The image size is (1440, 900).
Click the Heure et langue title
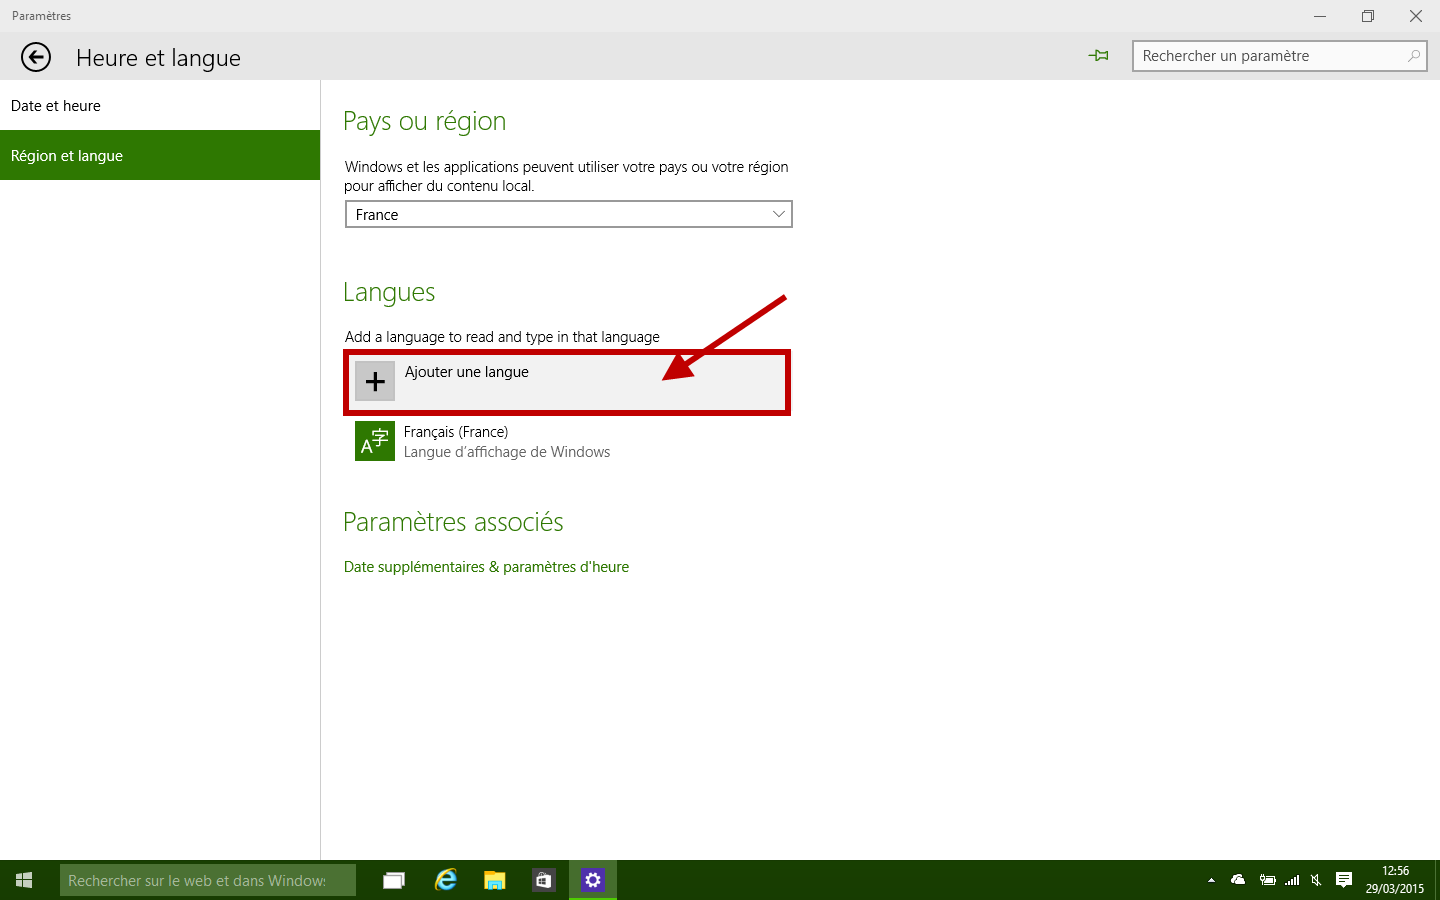point(158,58)
